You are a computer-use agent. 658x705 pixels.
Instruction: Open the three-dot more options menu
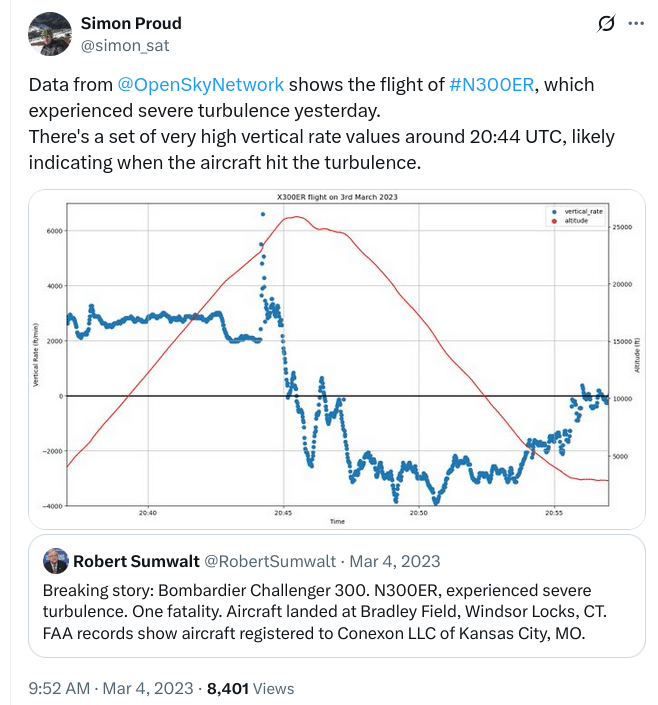[x=636, y=23]
